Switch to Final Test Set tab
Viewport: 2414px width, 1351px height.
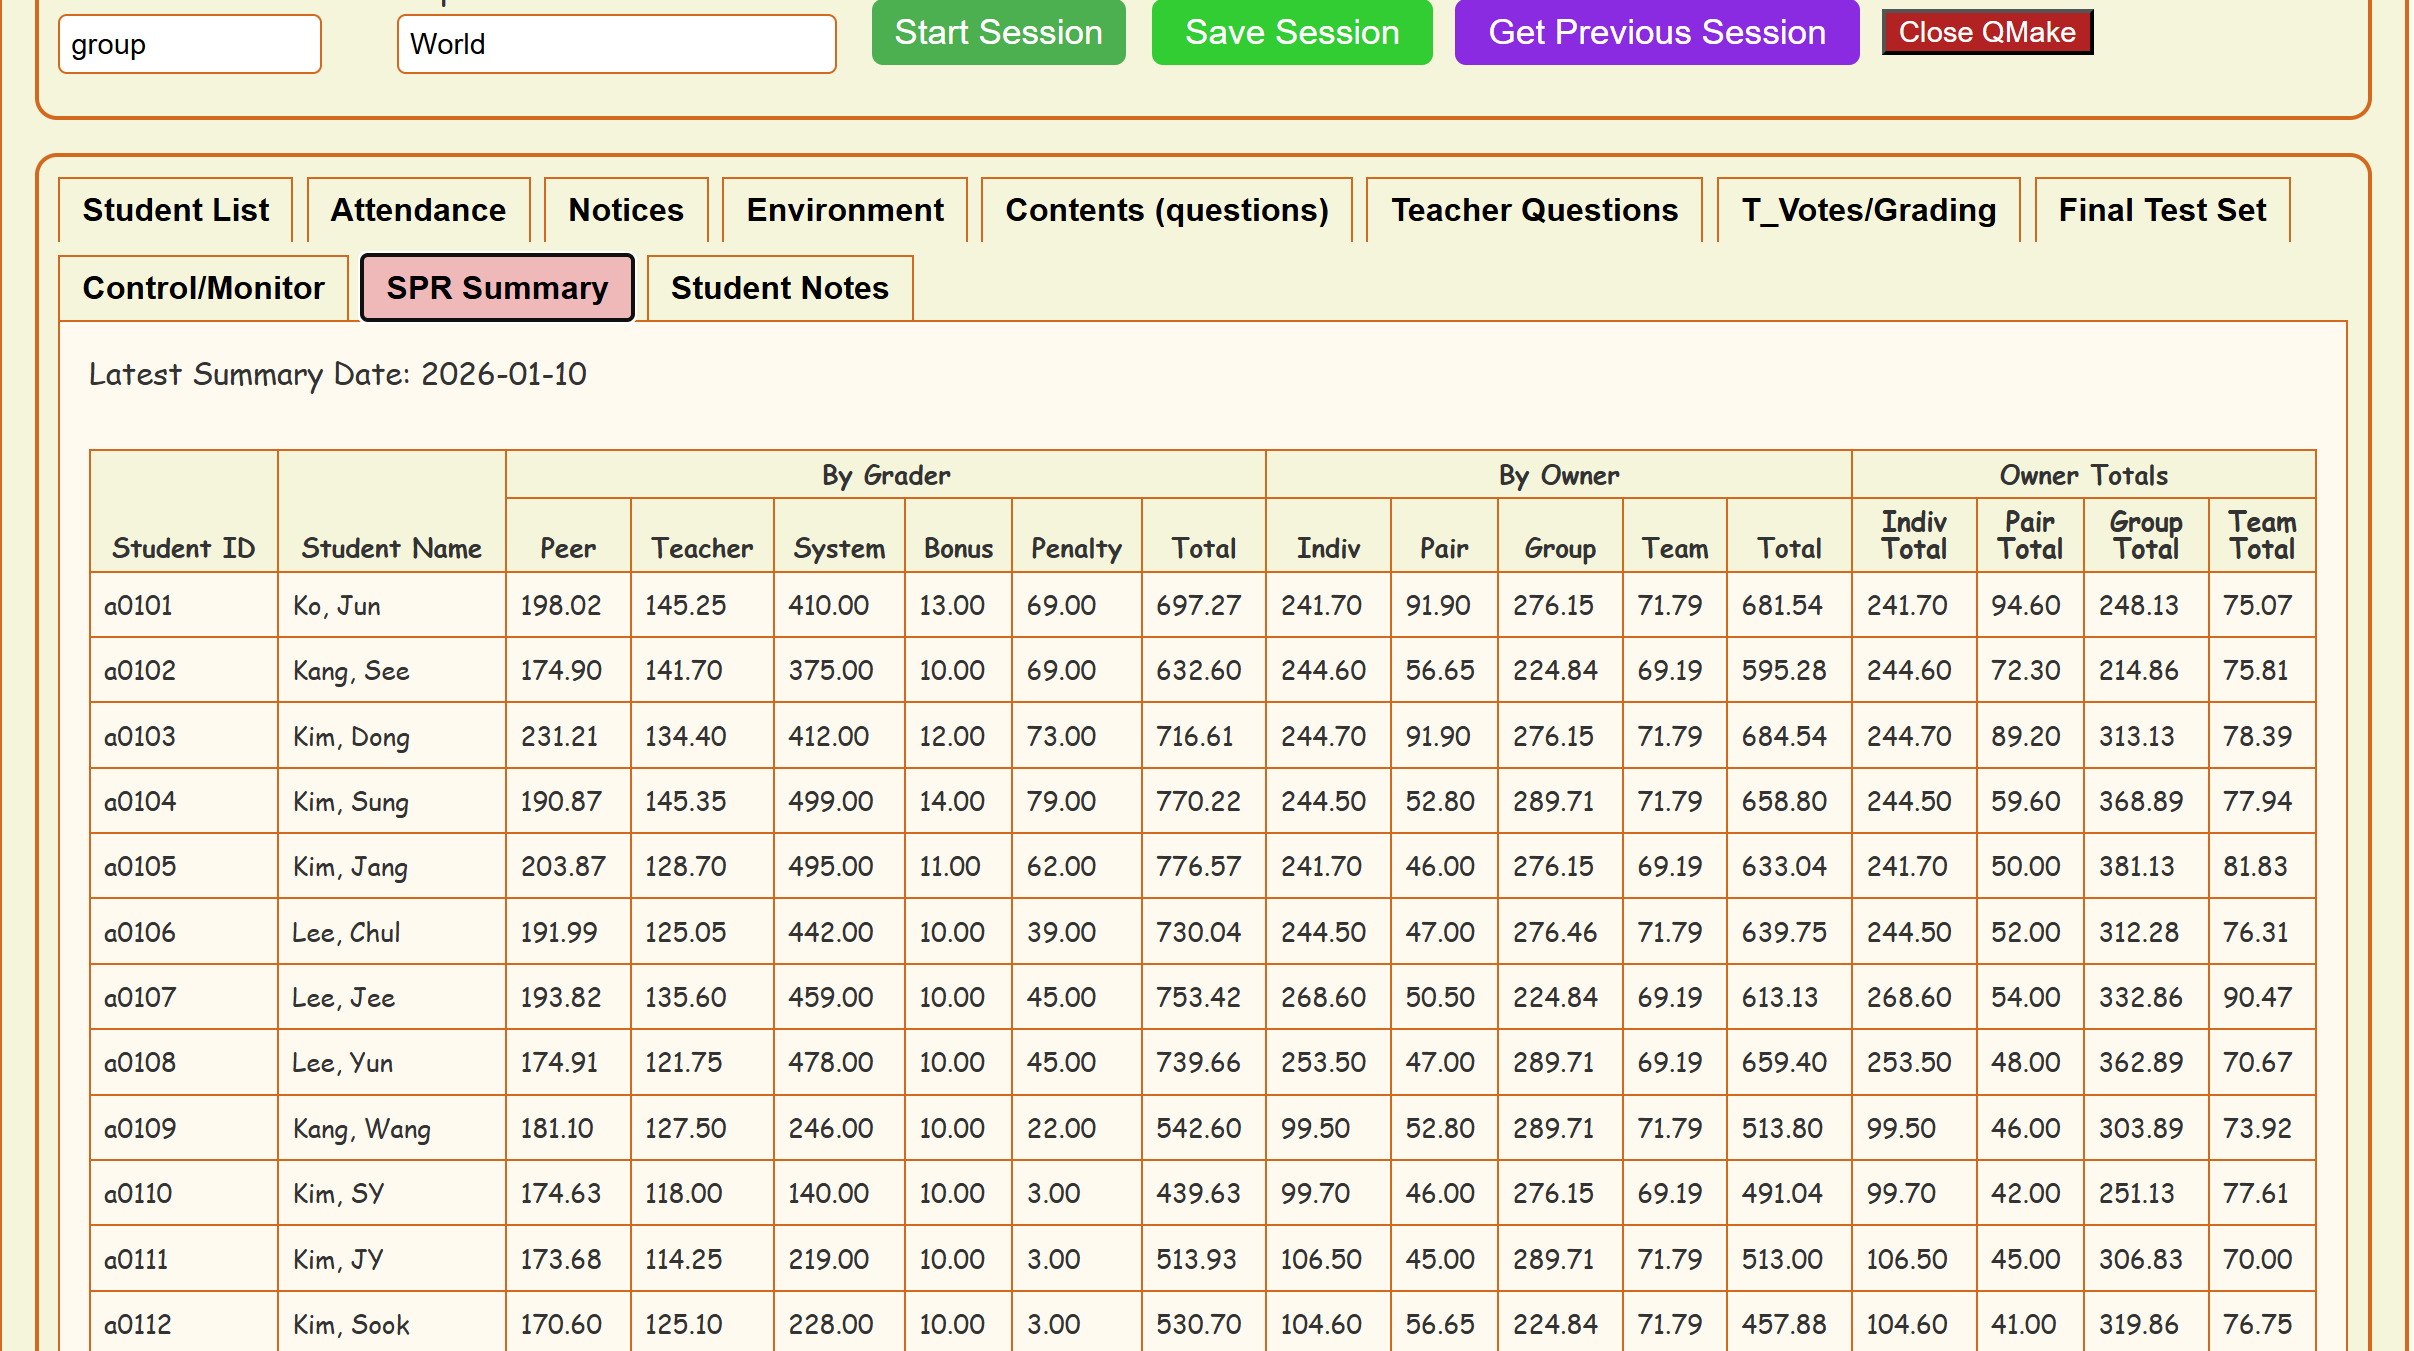(2162, 210)
